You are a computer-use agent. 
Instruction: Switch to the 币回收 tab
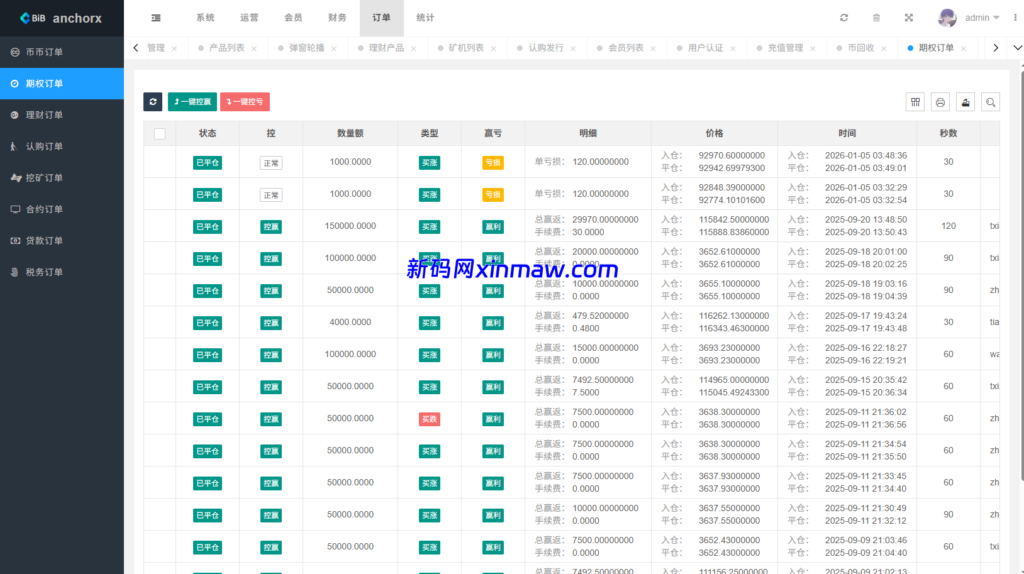(861, 48)
